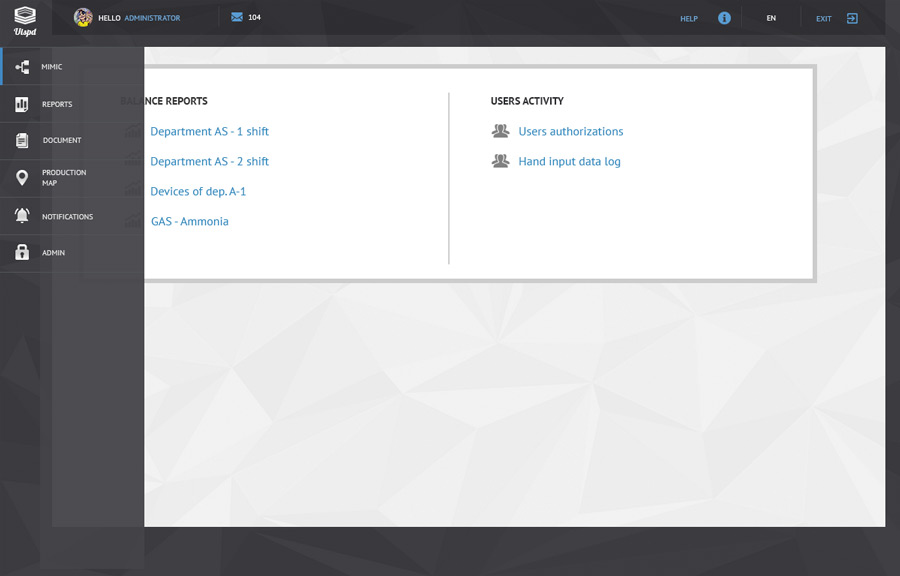Click the icon beside Hand input data log
Viewport: 900px width, 576px height.
[500, 160]
